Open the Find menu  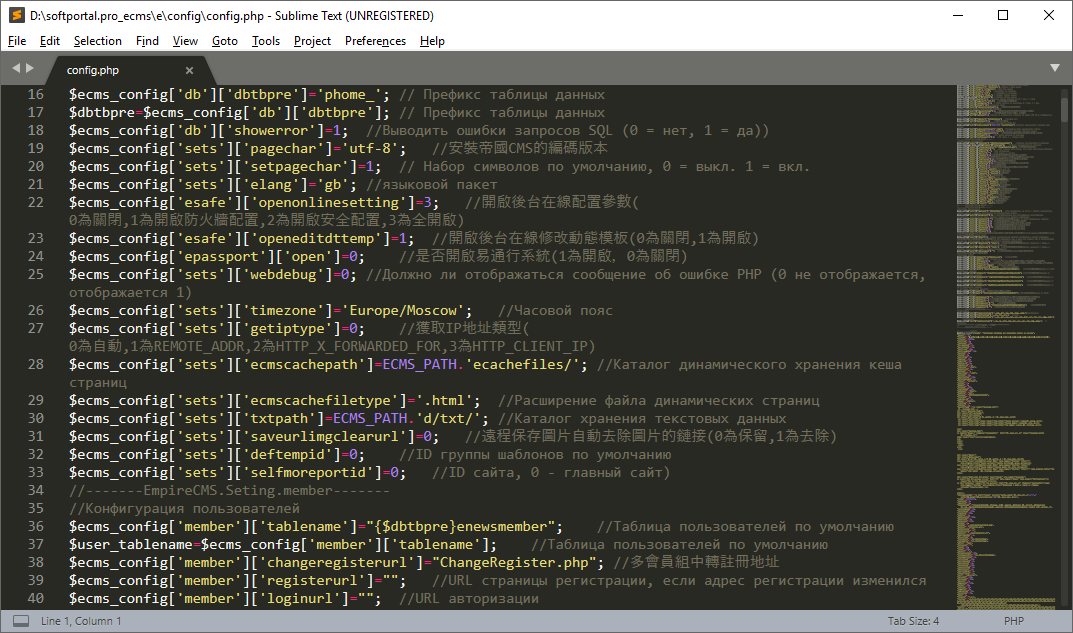147,41
